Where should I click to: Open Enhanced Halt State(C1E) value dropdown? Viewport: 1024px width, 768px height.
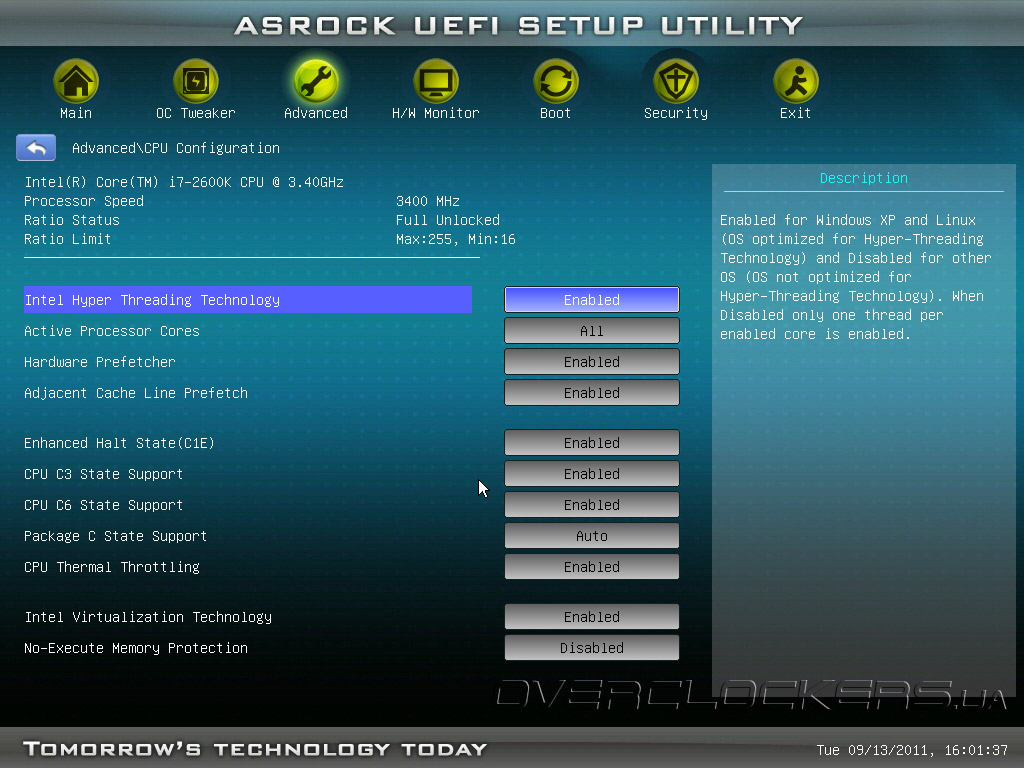(x=592, y=443)
